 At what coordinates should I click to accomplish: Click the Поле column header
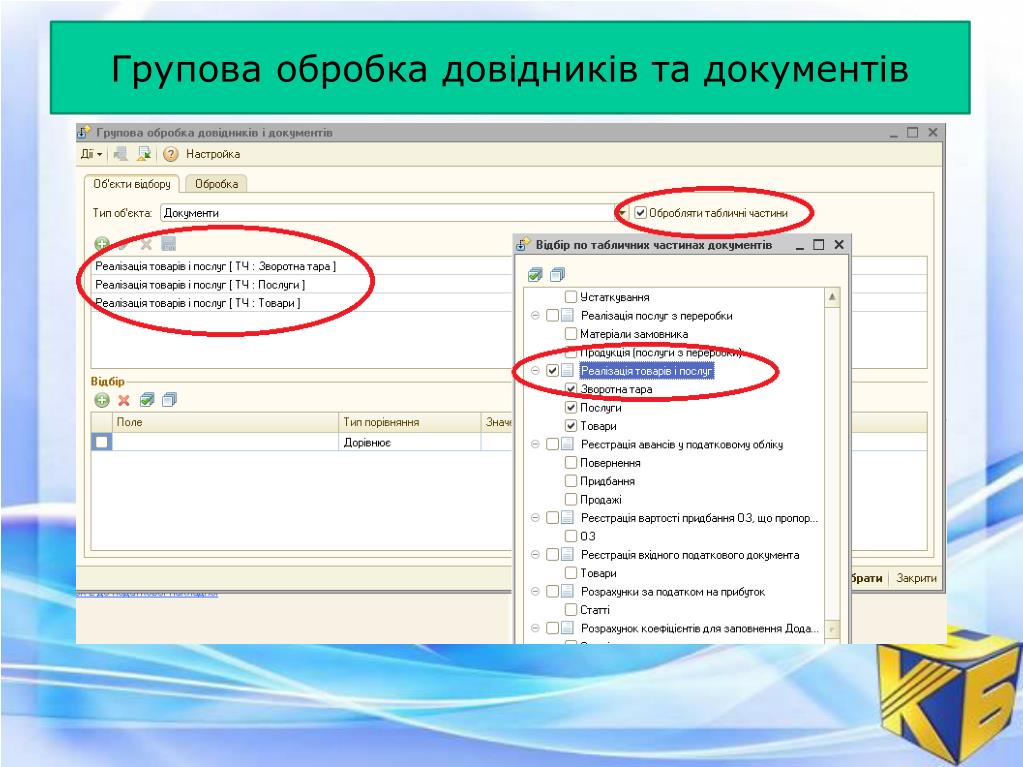[226, 422]
